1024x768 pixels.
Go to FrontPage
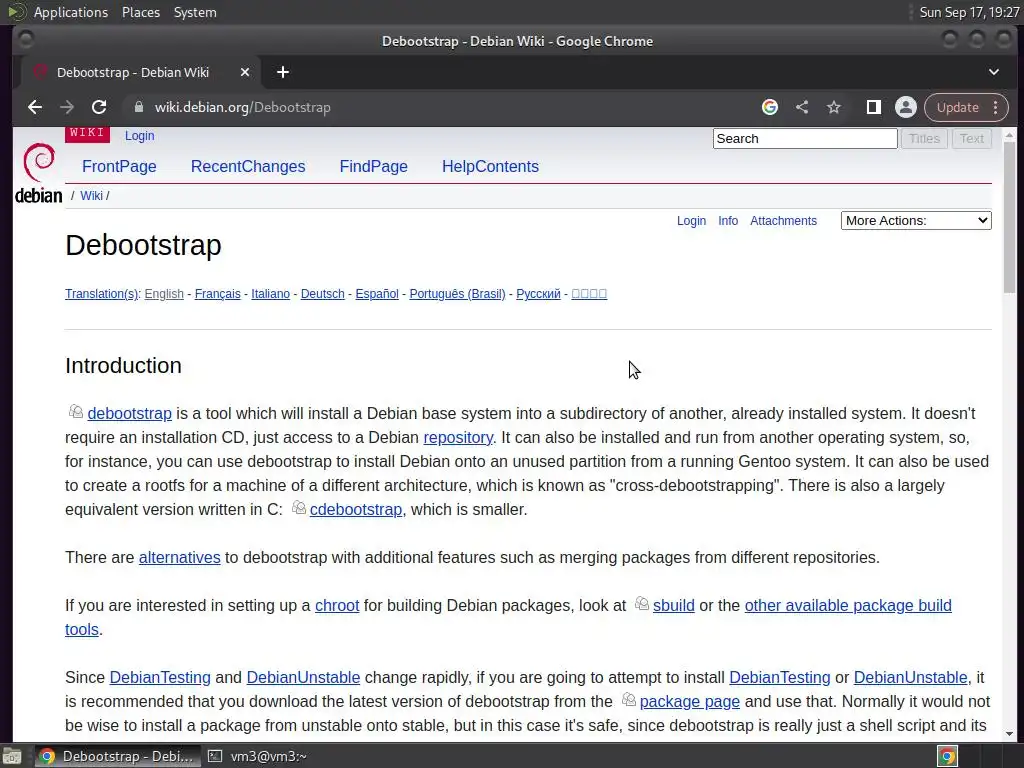tap(119, 167)
